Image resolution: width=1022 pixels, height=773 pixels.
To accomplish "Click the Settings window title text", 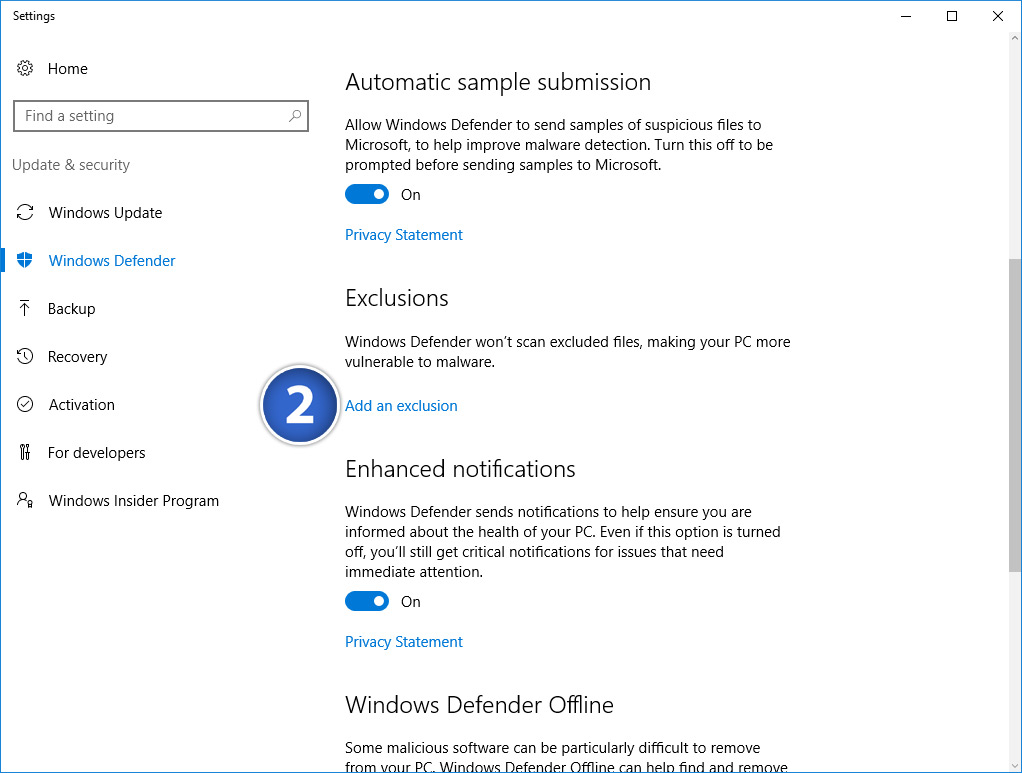I will point(34,16).
